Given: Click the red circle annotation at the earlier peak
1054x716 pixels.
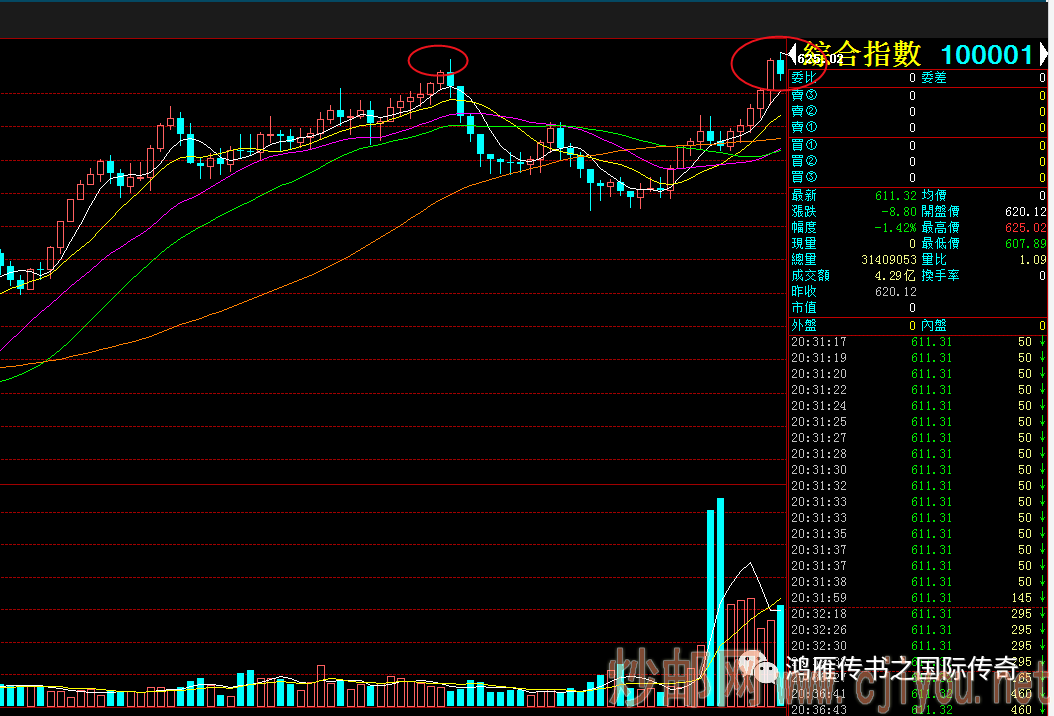Looking at the screenshot, I should point(438,60).
